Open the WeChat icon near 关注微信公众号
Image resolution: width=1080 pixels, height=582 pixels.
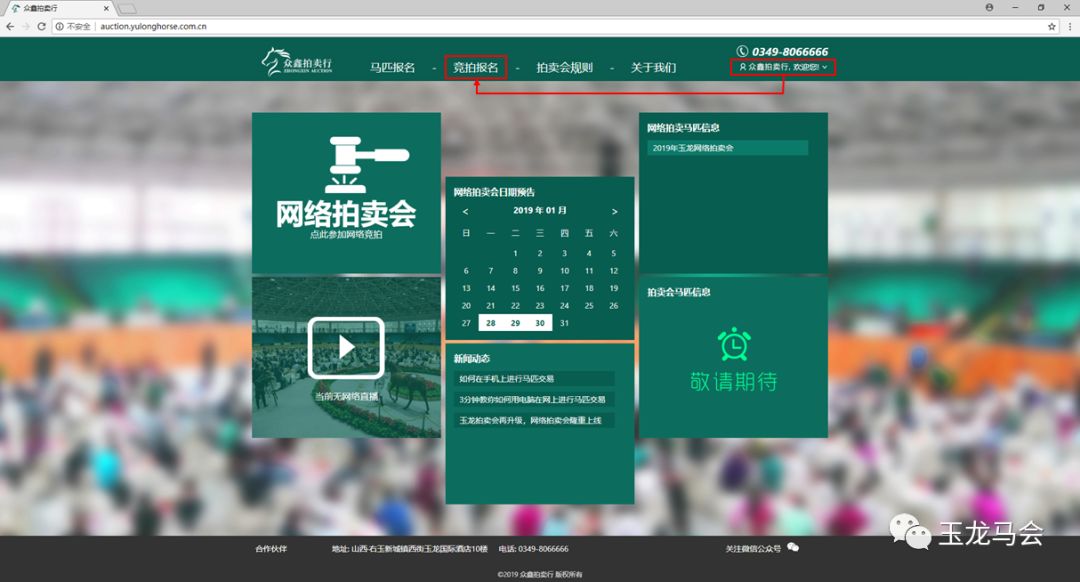click(793, 548)
